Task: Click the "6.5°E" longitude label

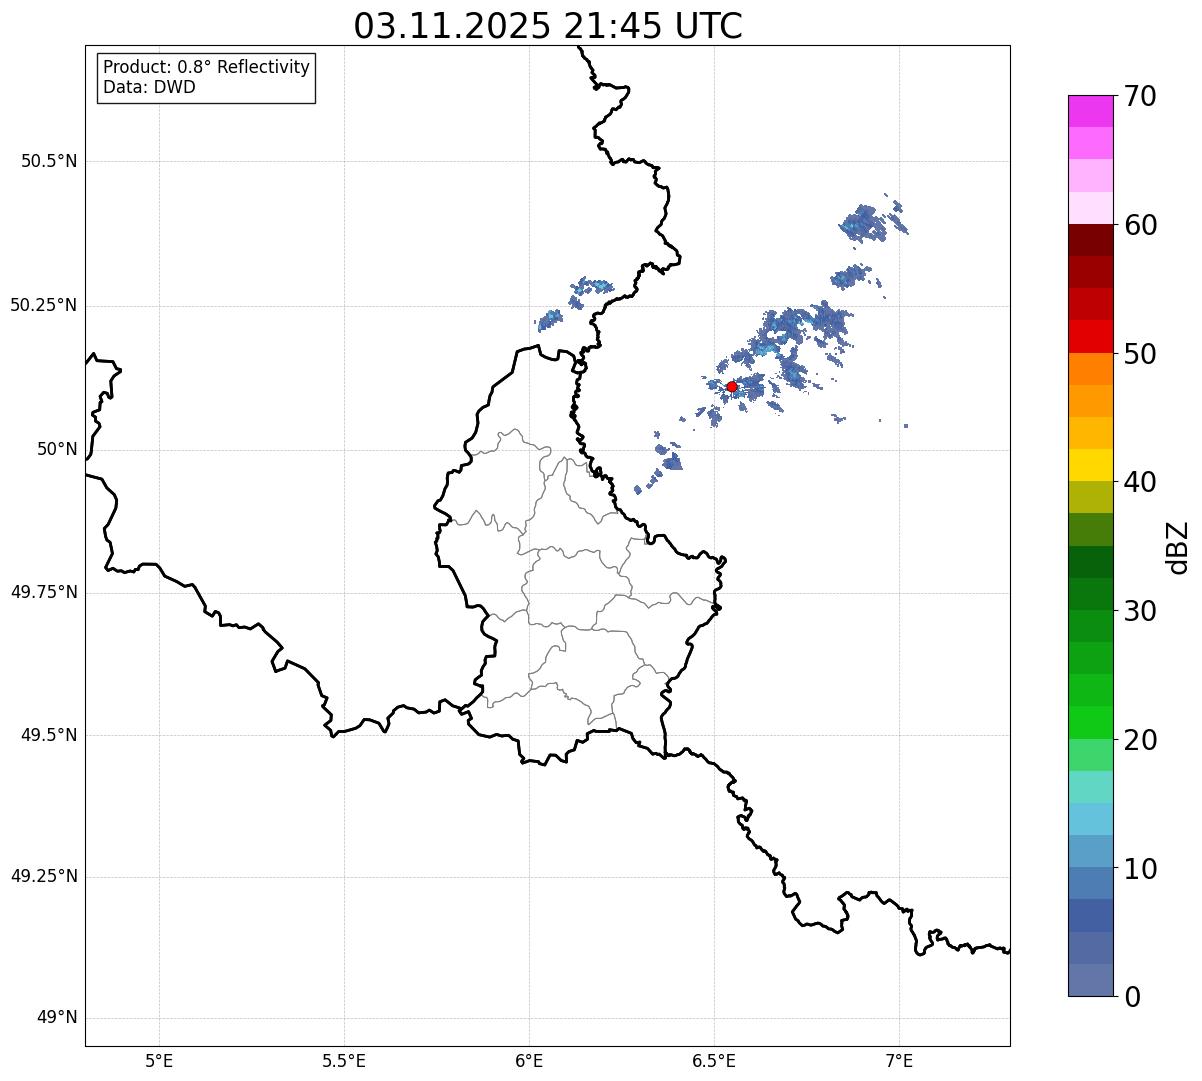Action: (715, 1061)
